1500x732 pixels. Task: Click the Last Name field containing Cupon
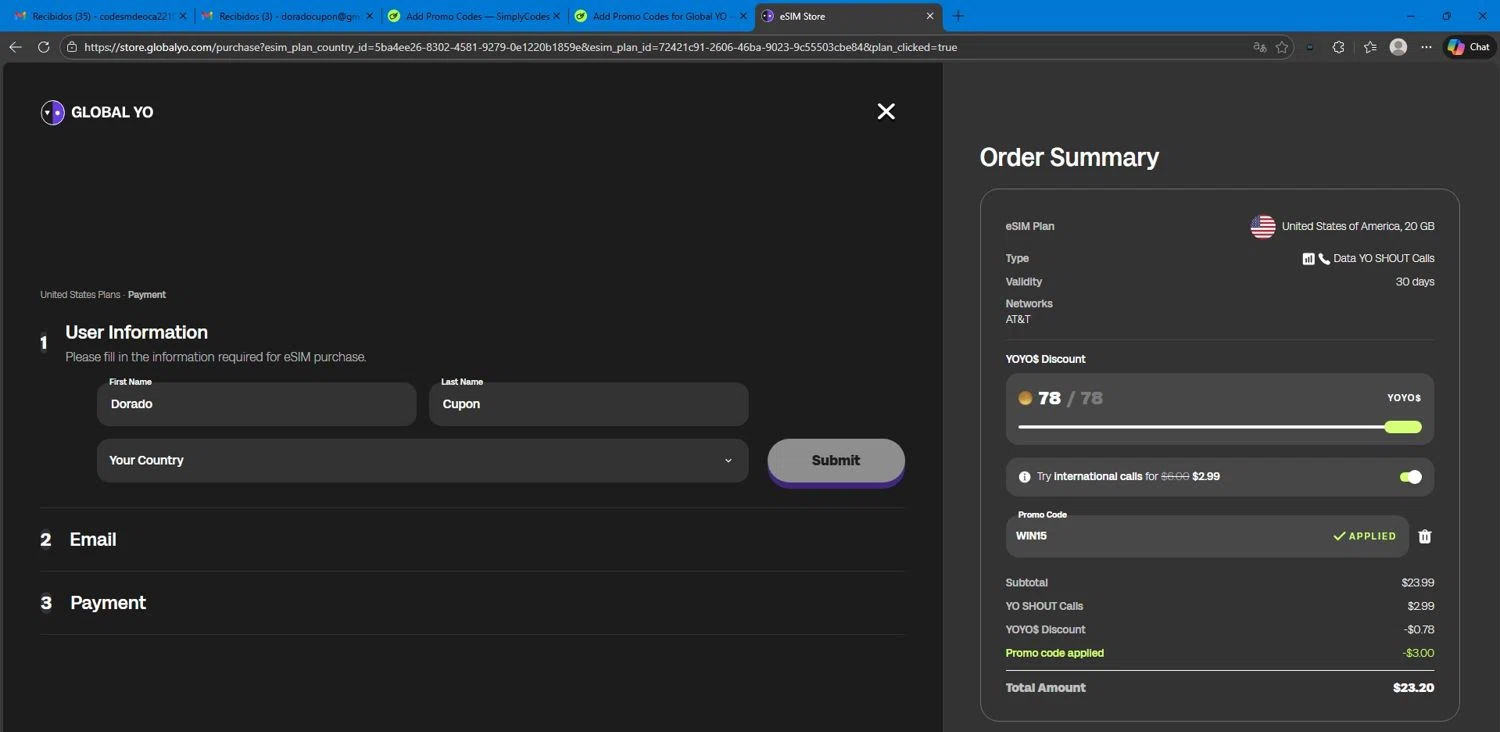[588, 404]
